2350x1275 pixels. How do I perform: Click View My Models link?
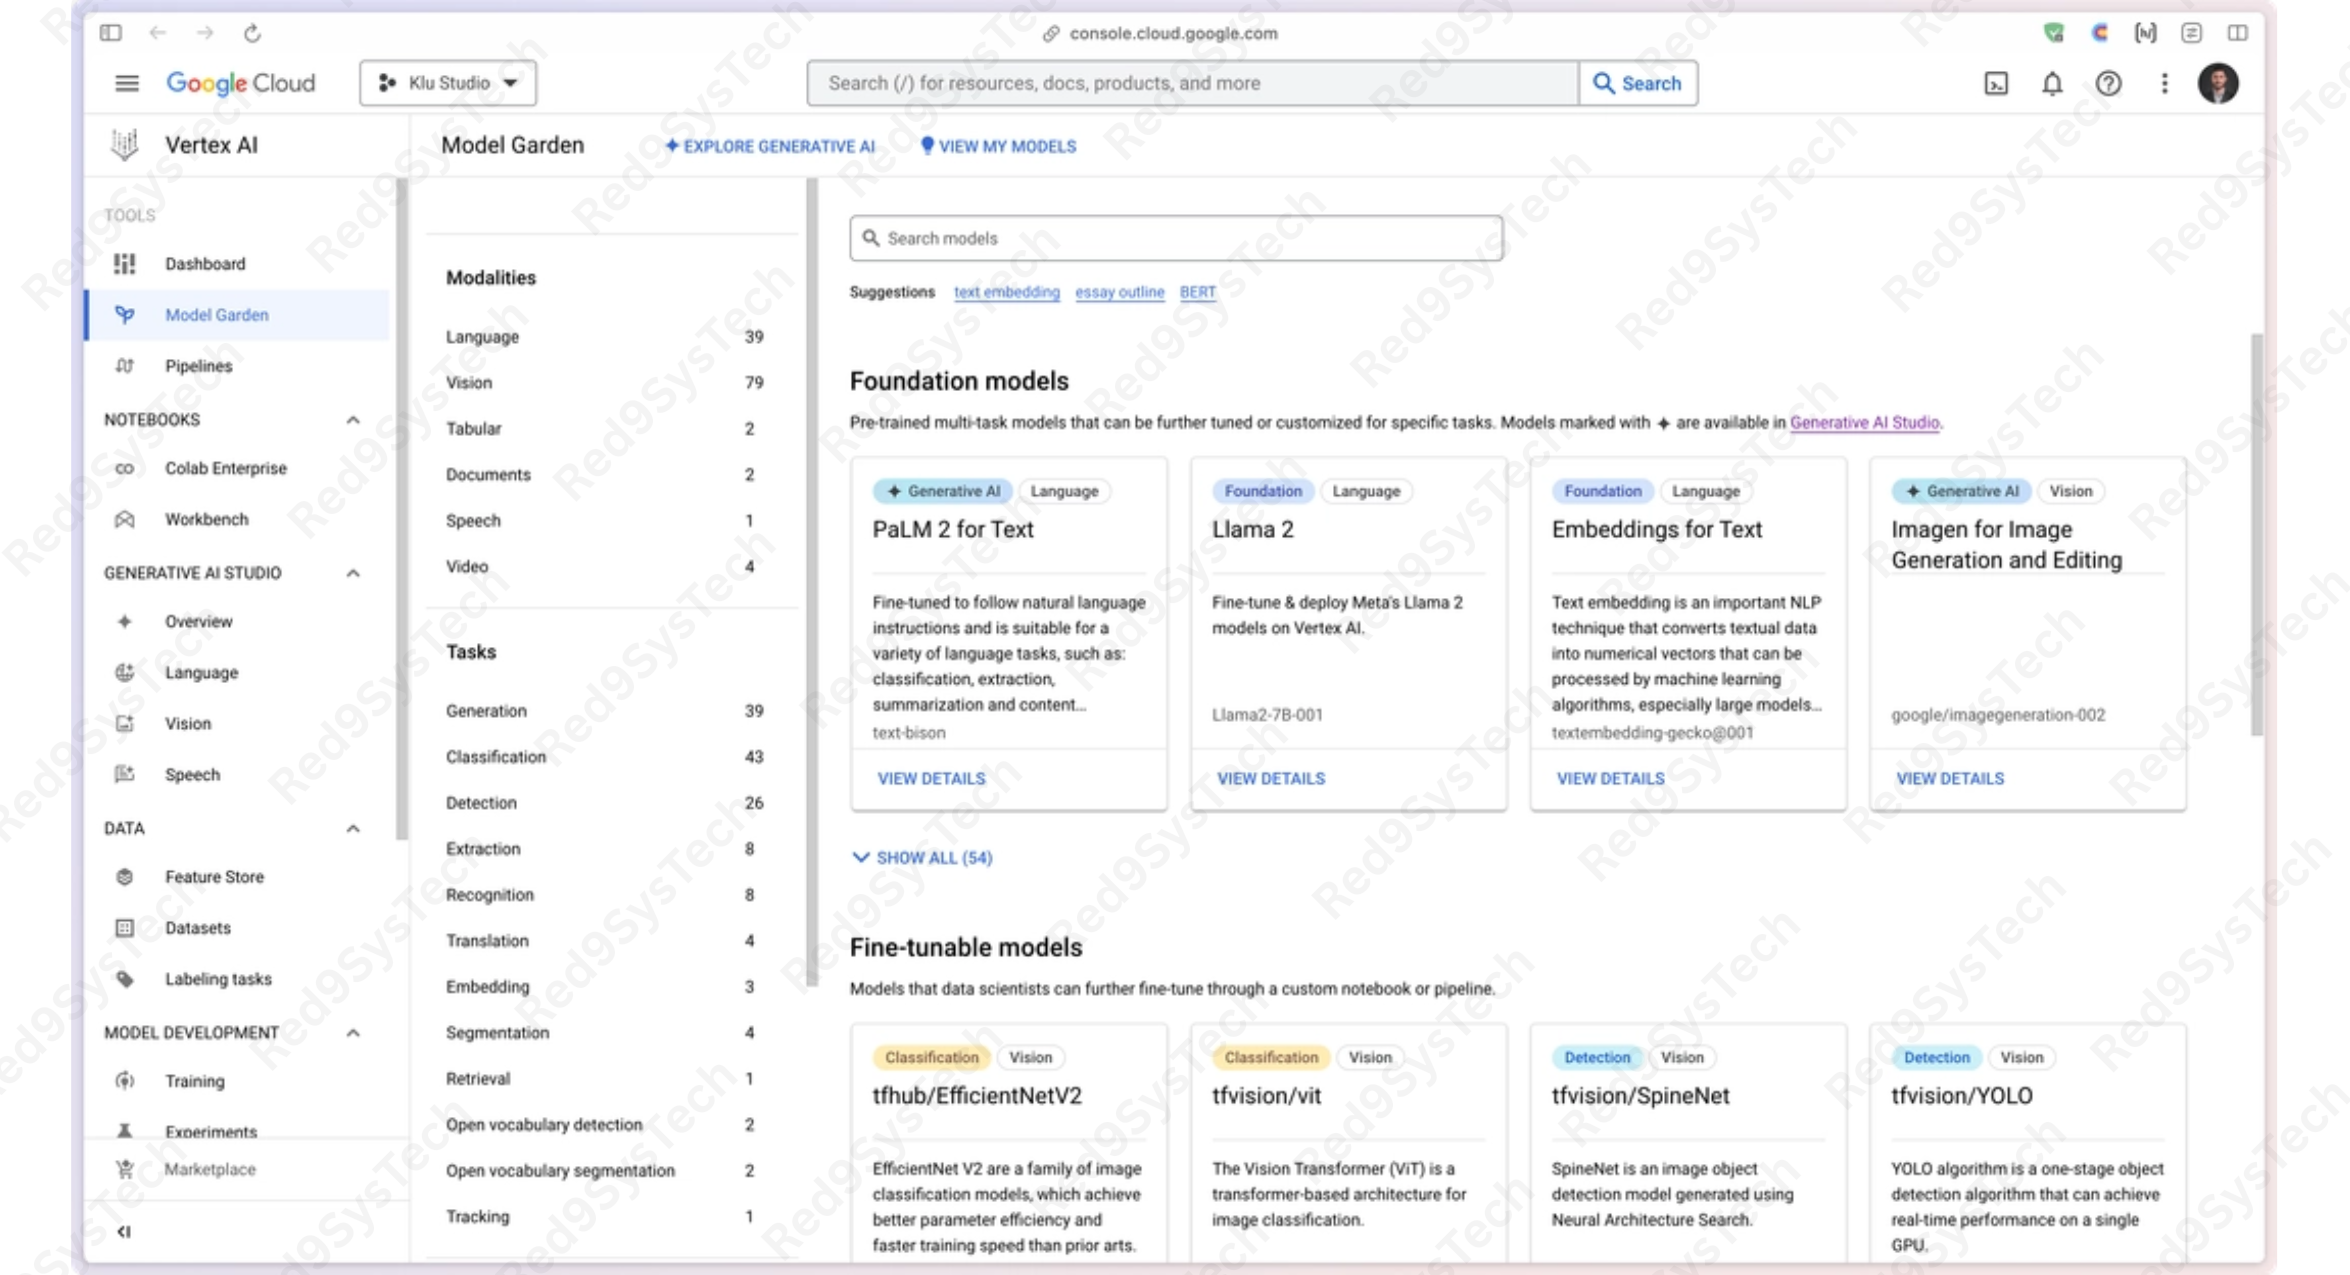(998, 146)
